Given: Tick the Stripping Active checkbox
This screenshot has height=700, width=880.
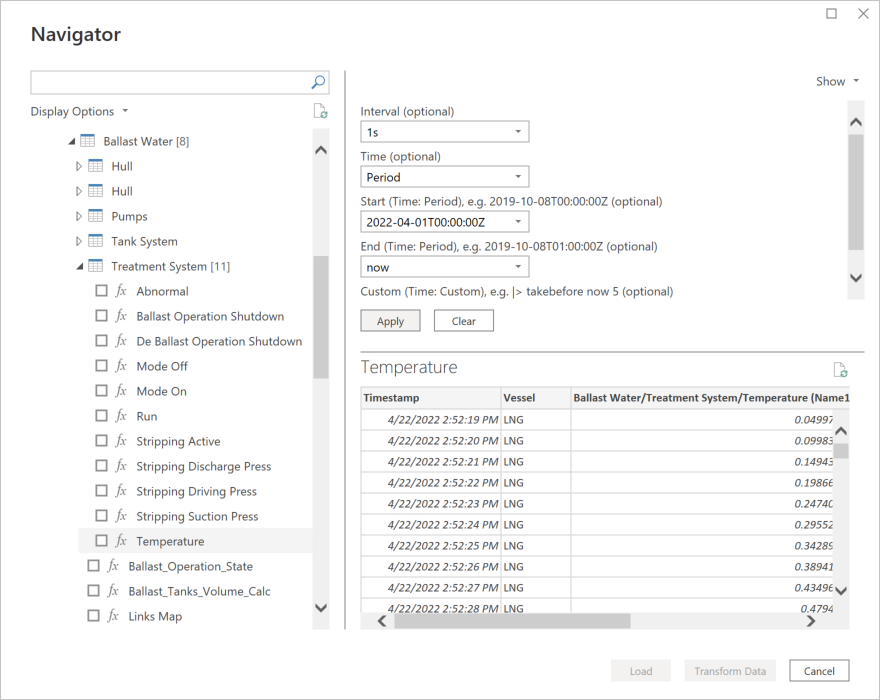Looking at the screenshot, I should click(x=101, y=441).
